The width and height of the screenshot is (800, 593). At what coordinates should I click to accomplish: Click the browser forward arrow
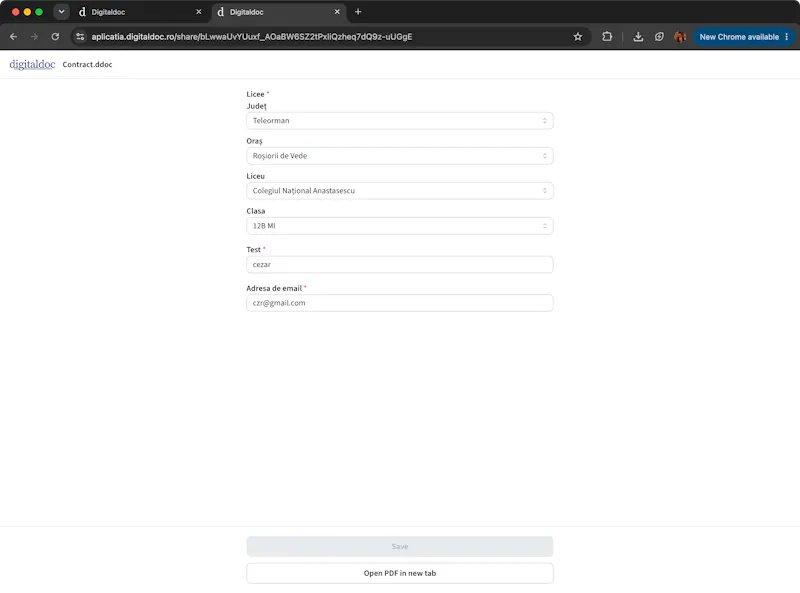(34, 37)
